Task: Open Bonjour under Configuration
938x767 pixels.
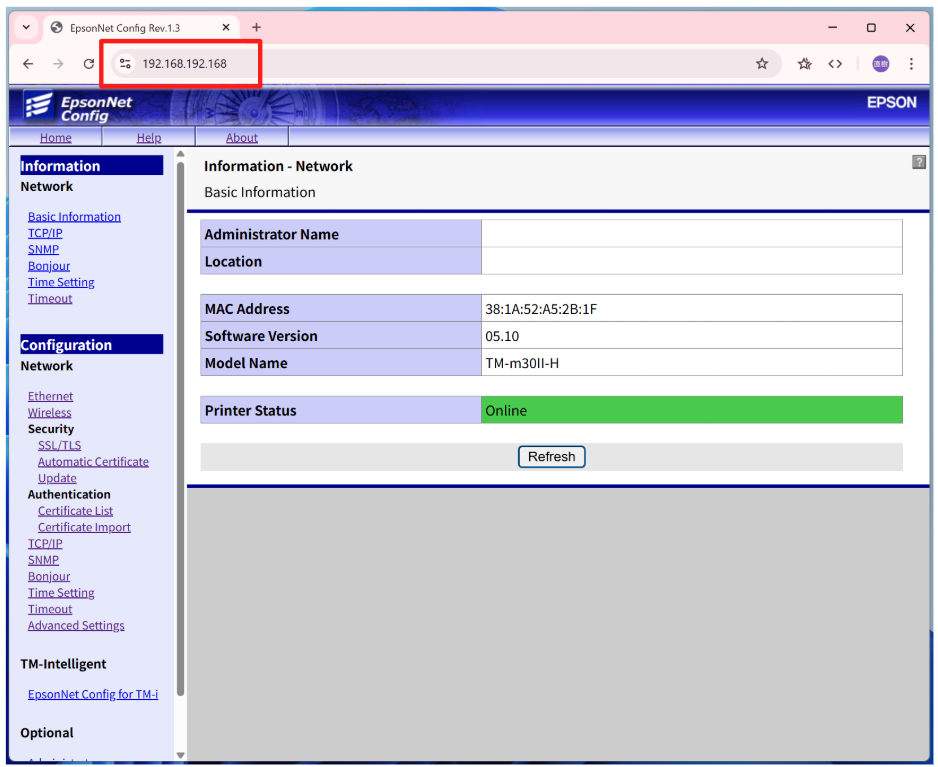Action: tap(49, 576)
